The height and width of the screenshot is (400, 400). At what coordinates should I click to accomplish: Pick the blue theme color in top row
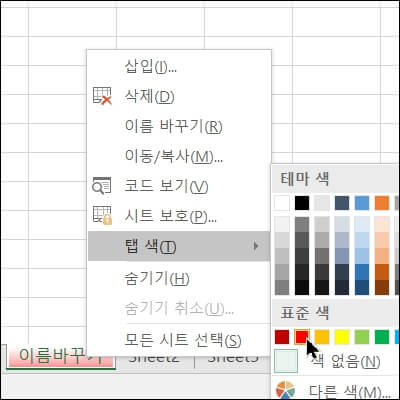pos(362,203)
